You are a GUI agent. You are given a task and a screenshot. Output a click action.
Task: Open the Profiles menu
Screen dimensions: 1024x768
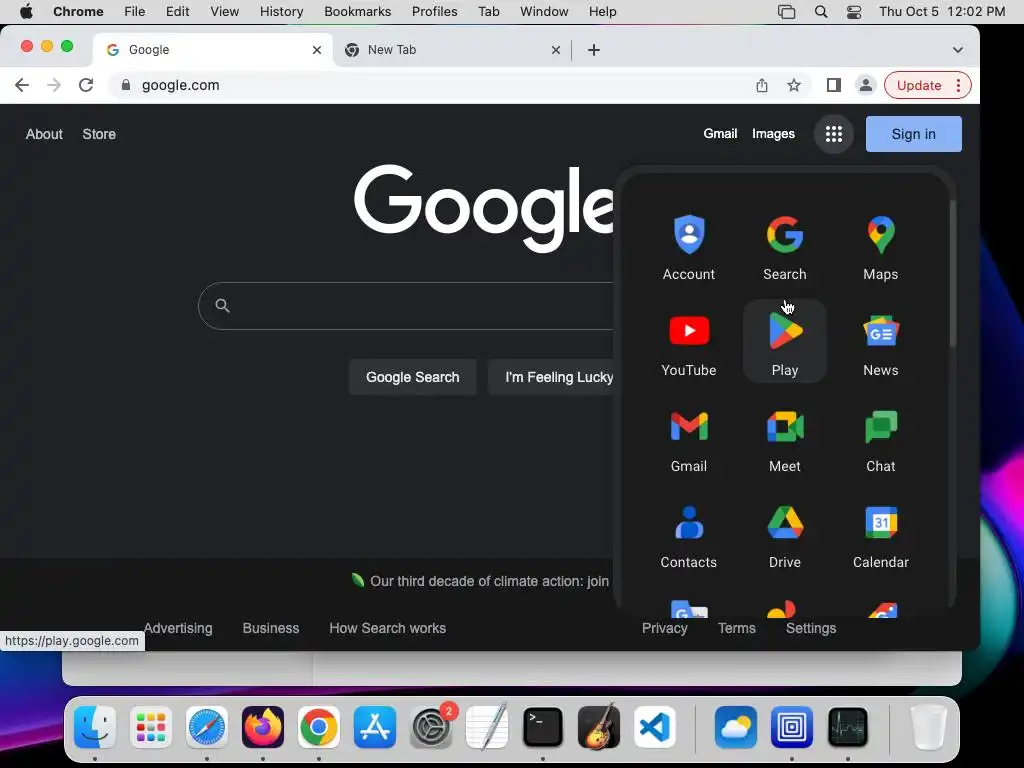pyautogui.click(x=434, y=12)
